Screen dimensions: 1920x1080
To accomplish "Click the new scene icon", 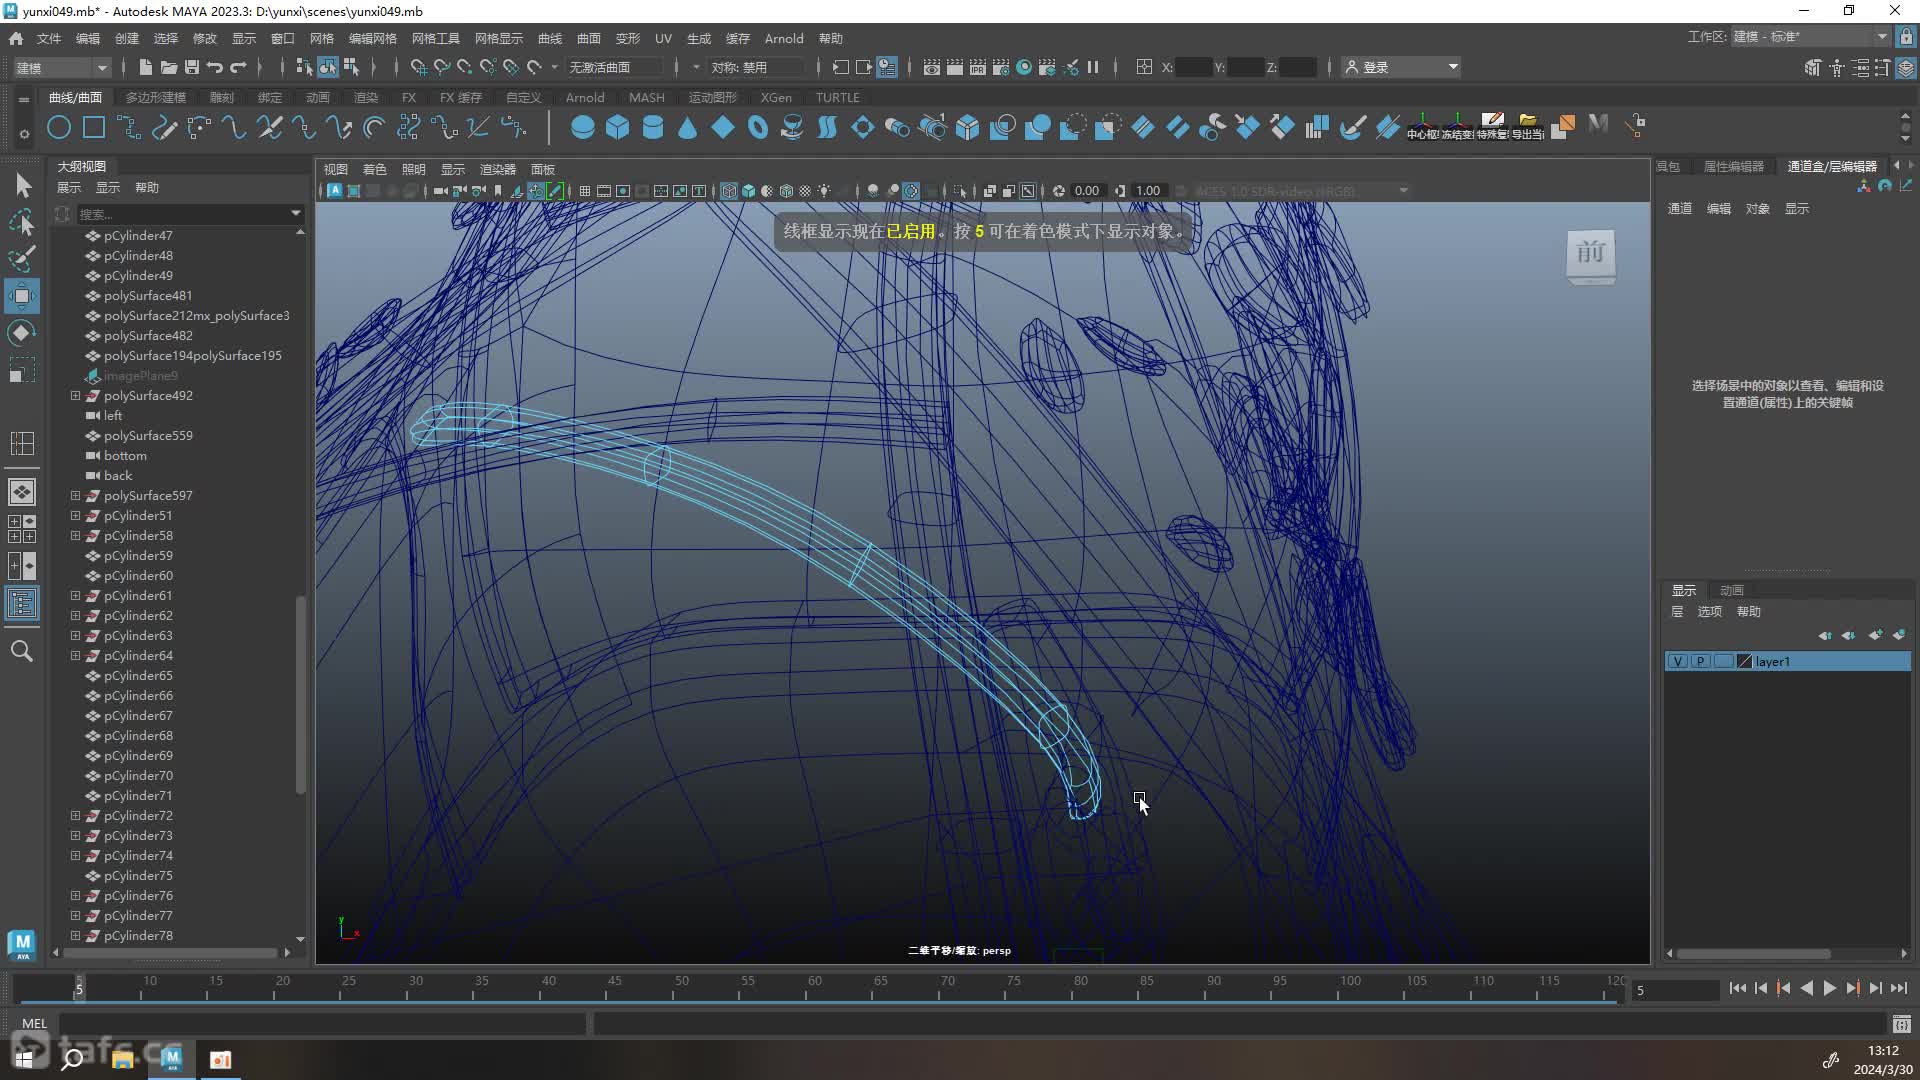I will pyautogui.click(x=145, y=67).
